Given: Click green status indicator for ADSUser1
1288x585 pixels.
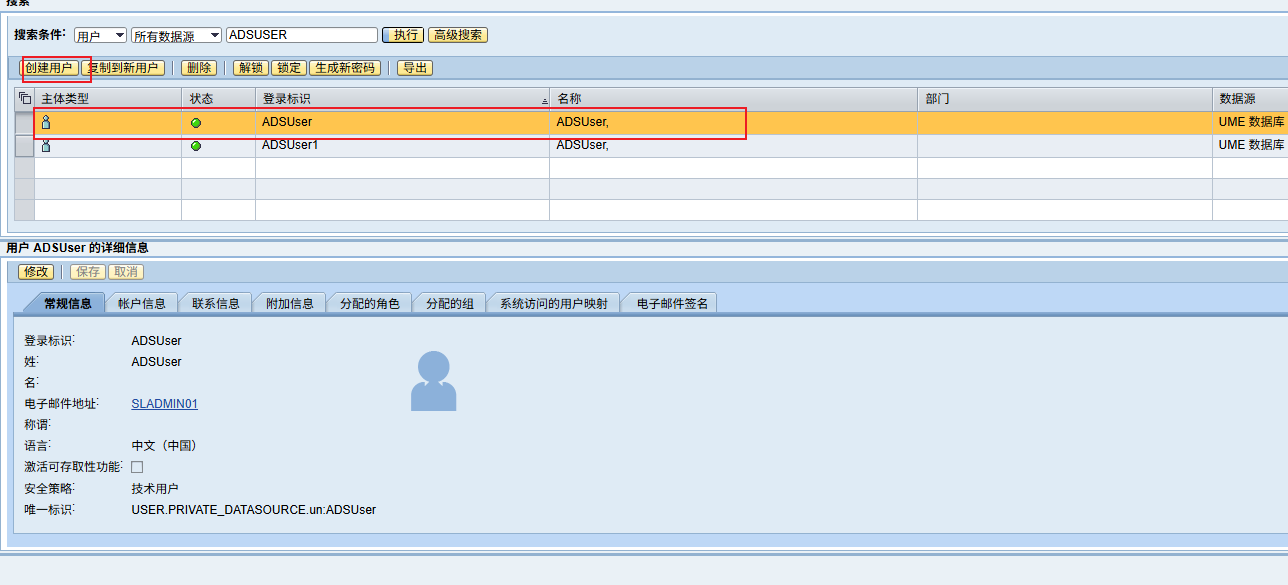Looking at the screenshot, I should [196, 146].
